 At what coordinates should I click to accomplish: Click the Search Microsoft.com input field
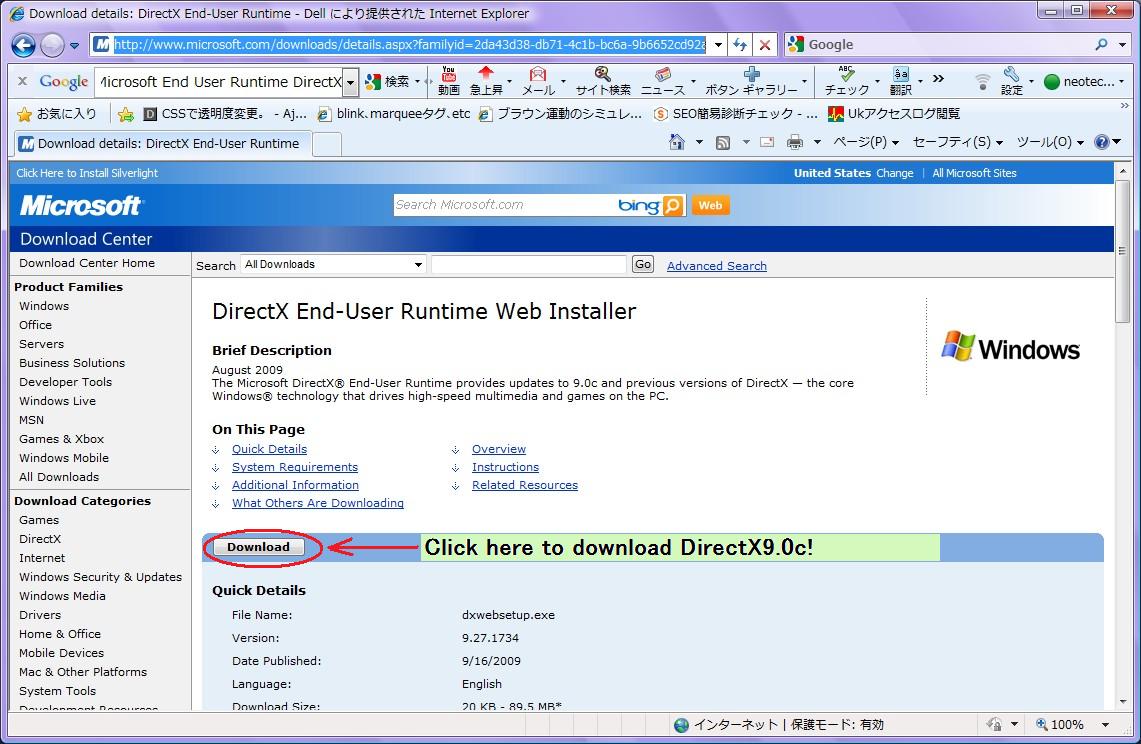click(x=504, y=205)
